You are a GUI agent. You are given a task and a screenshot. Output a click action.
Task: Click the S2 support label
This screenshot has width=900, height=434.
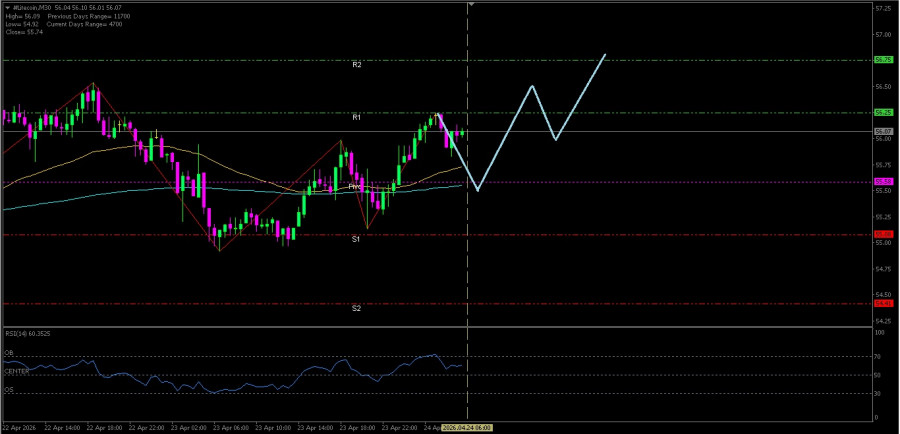click(356, 308)
